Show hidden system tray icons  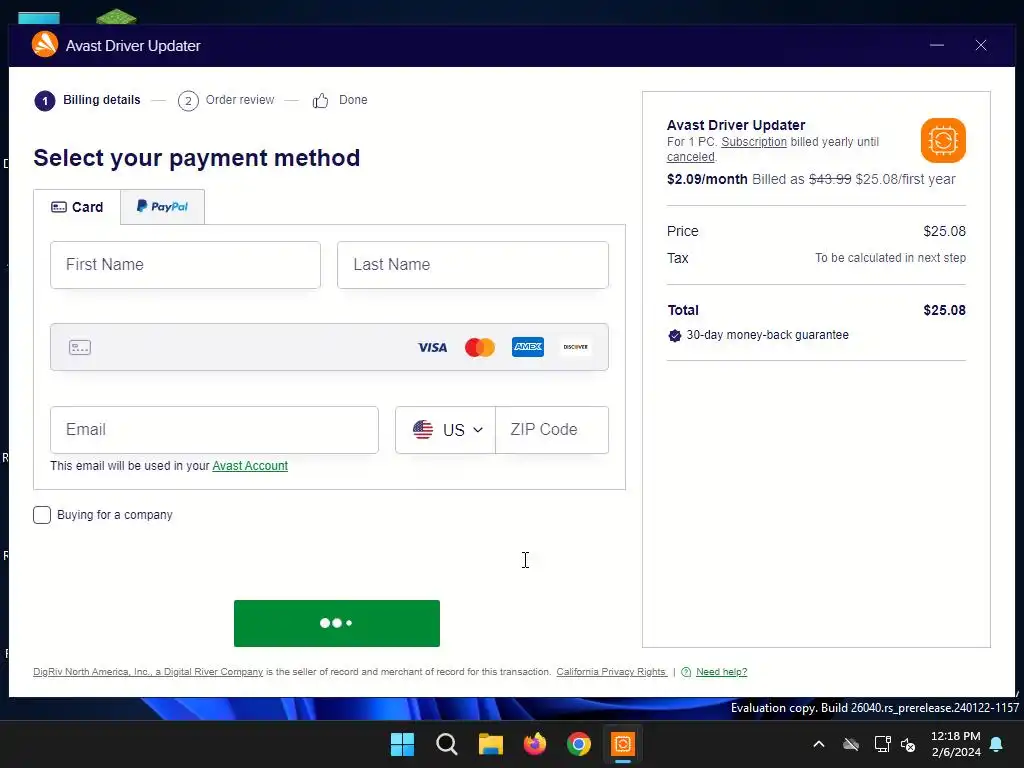[x=818, y=744]
